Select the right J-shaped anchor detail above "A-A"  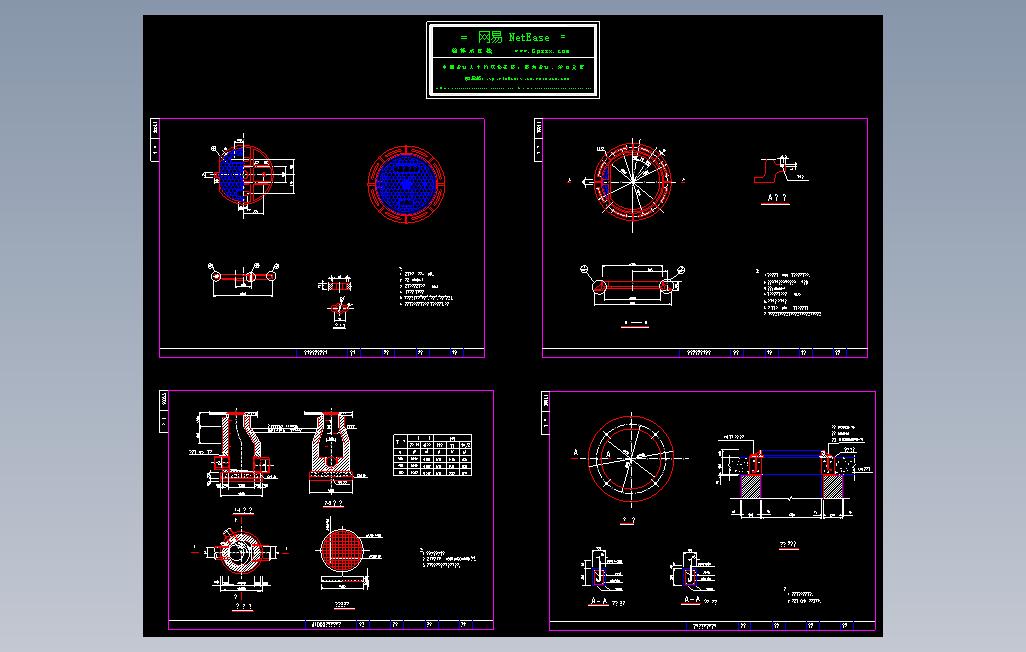[692, 569]
